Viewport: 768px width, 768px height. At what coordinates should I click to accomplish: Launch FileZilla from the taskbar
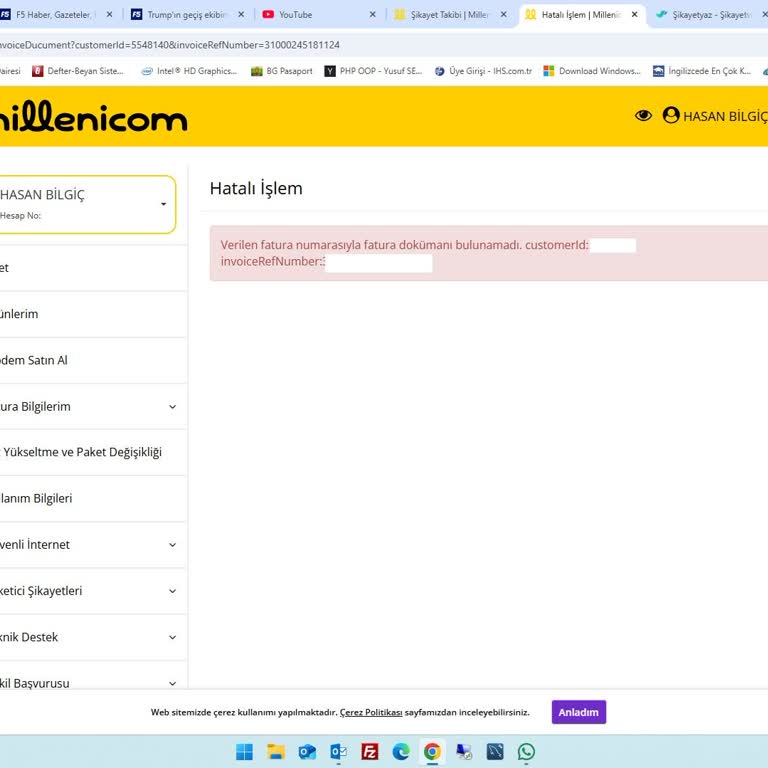tap(370, 751)
